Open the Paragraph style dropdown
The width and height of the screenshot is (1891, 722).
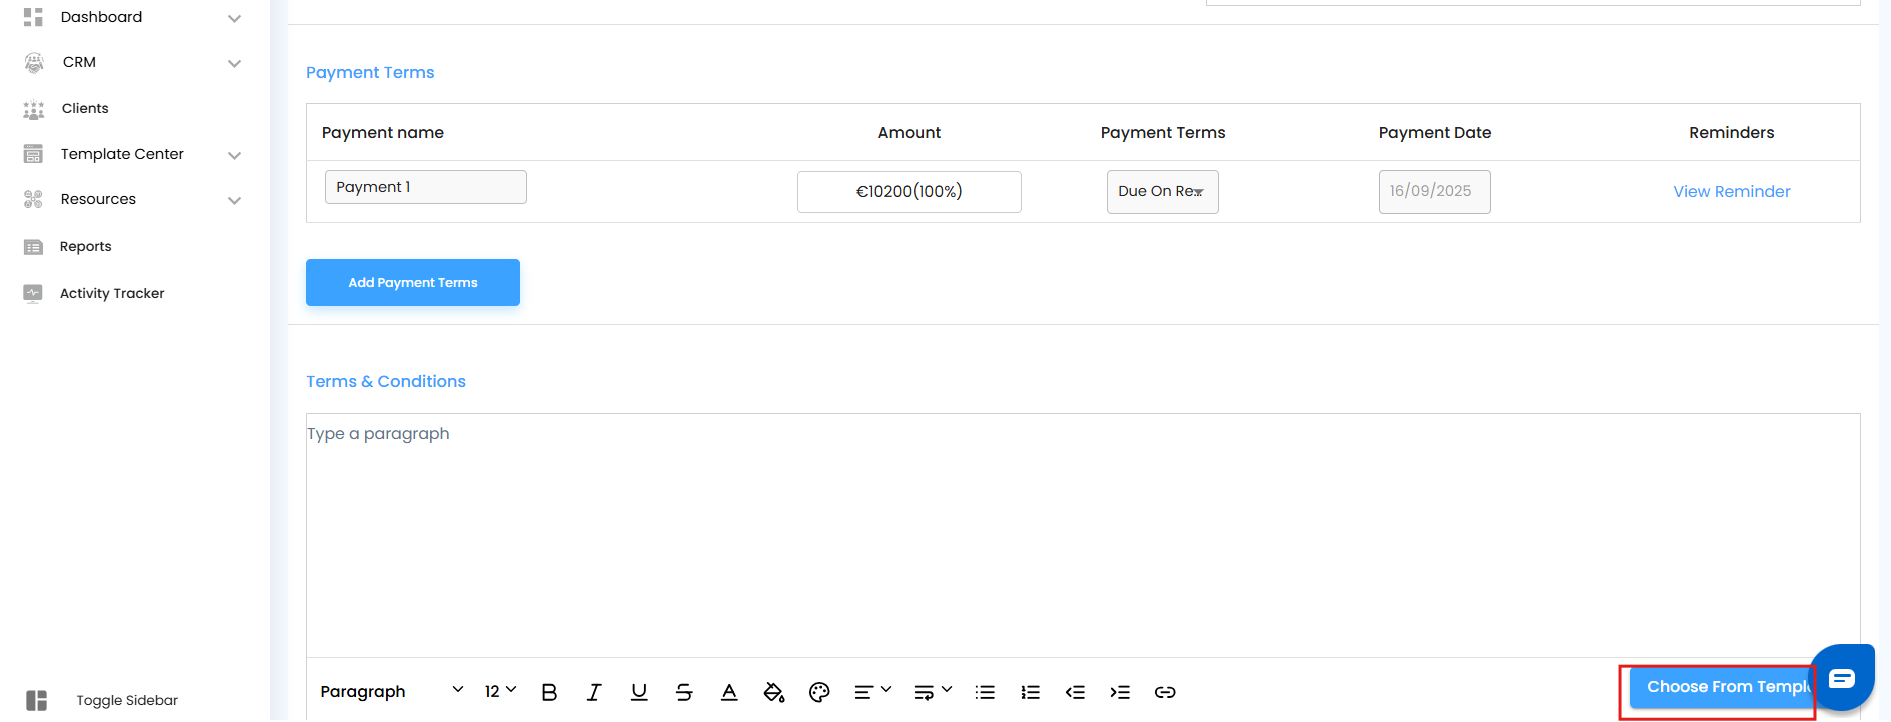click(x=391, y=691)
